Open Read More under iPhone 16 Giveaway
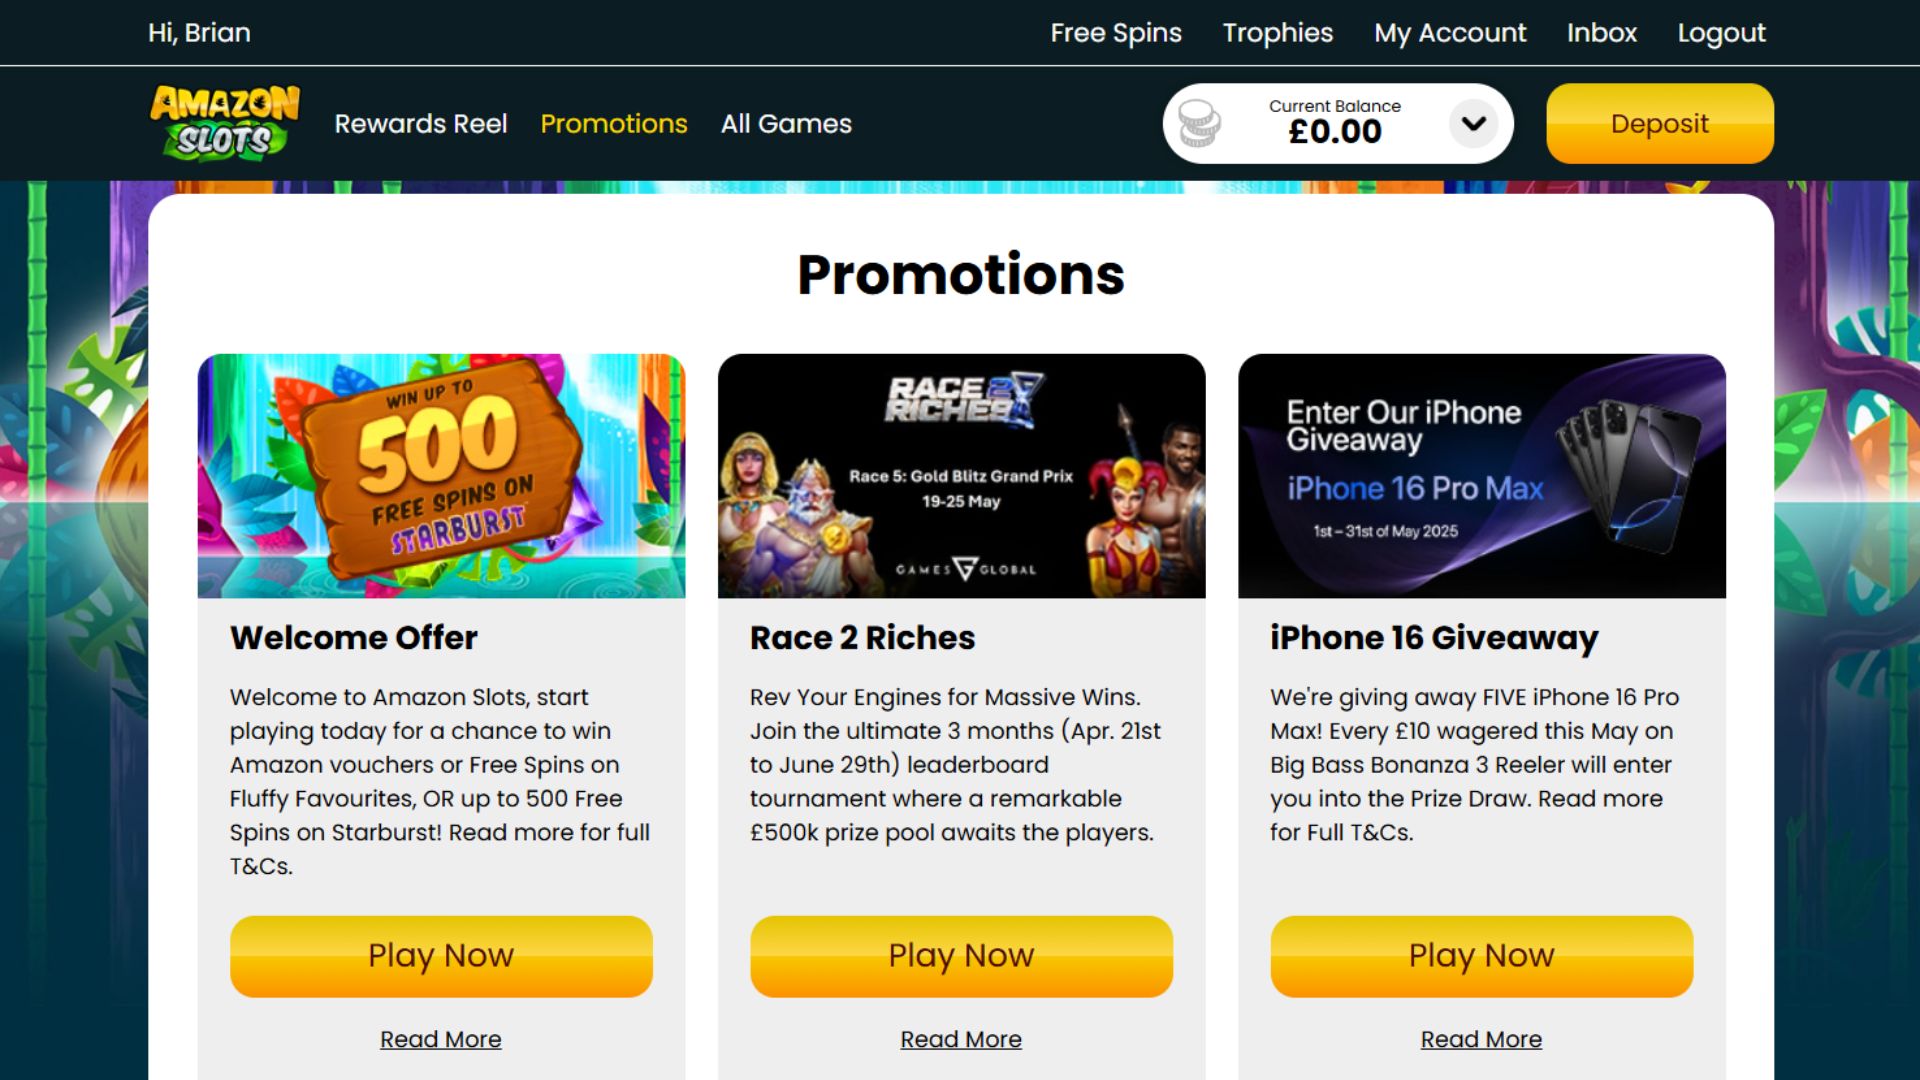Image resolution: width=1920 pixels, height=1080 pixels. click(x=1482, y=1039)
